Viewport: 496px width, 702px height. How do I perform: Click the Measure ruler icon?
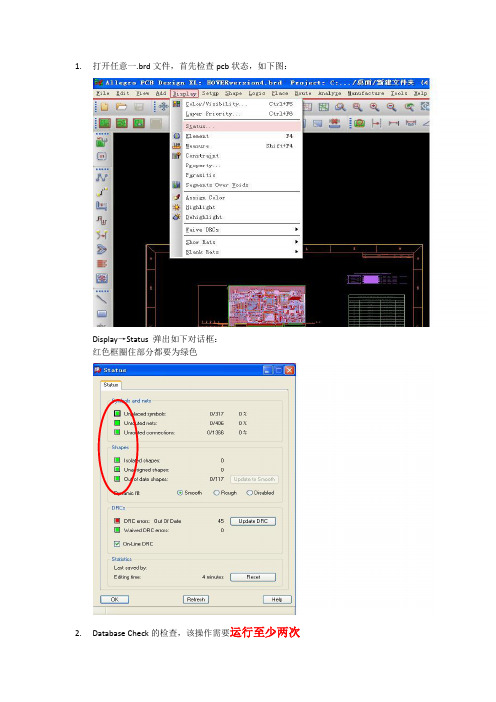[176, 146]
